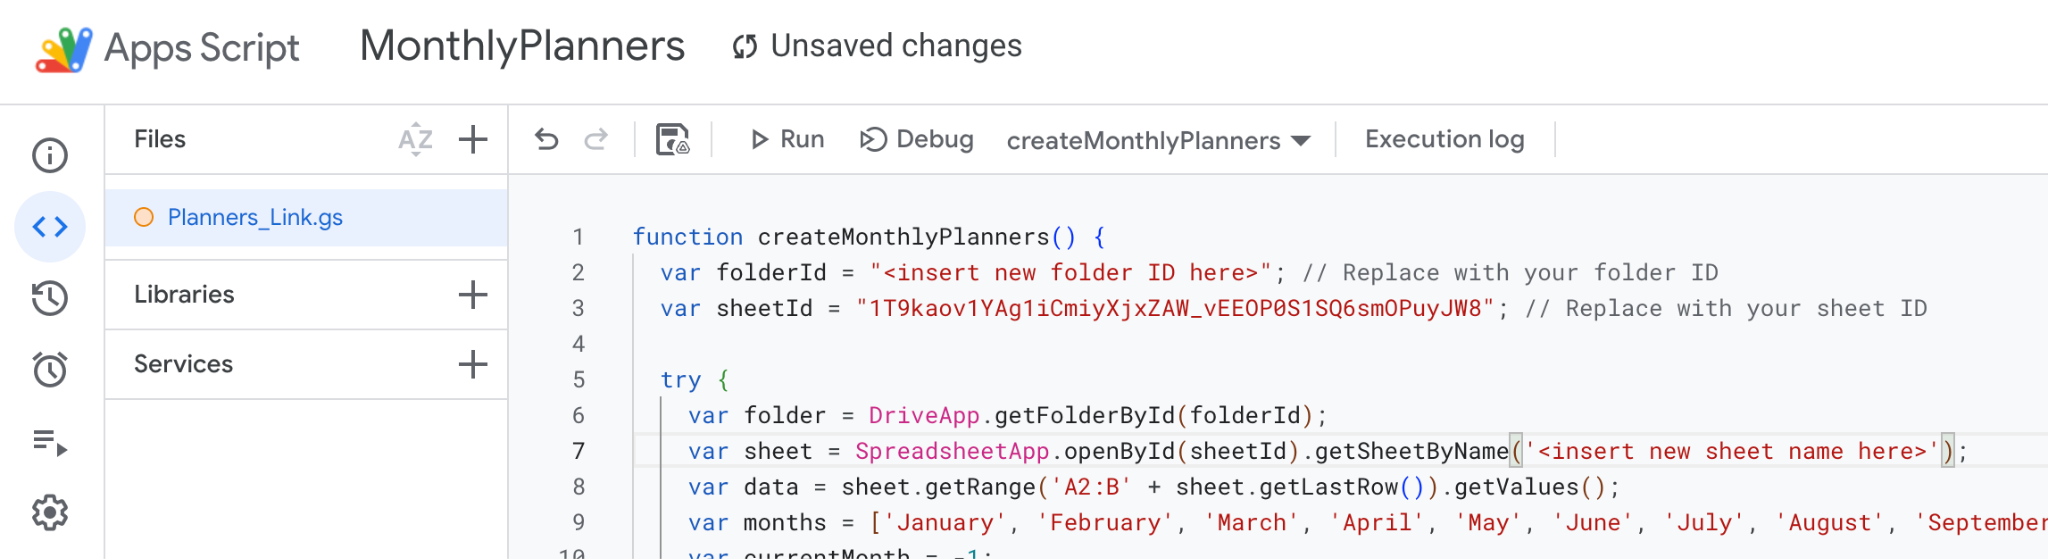The width and height of the screenshot is (2048, 559).
Task: Switch to the Editor code icon
Action: [50, 227]
